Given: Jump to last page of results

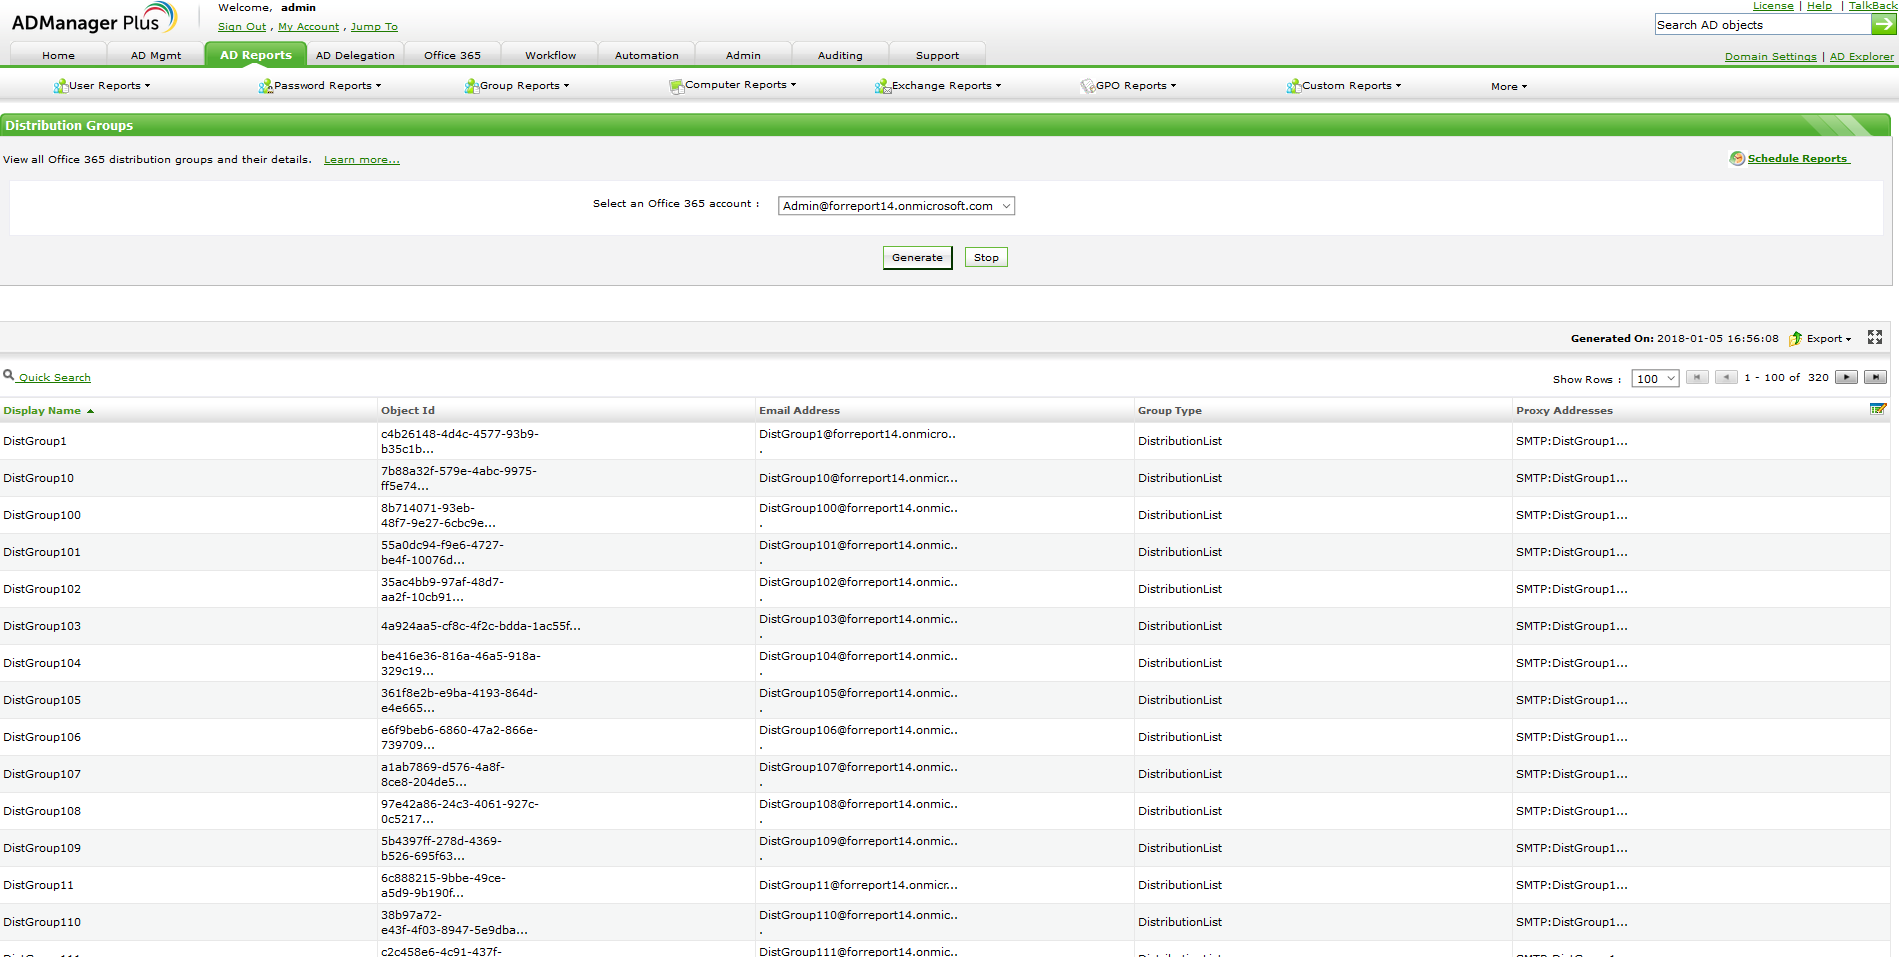Looking at the screenshot, I should pyautogui.click(x=1875, y=378).
